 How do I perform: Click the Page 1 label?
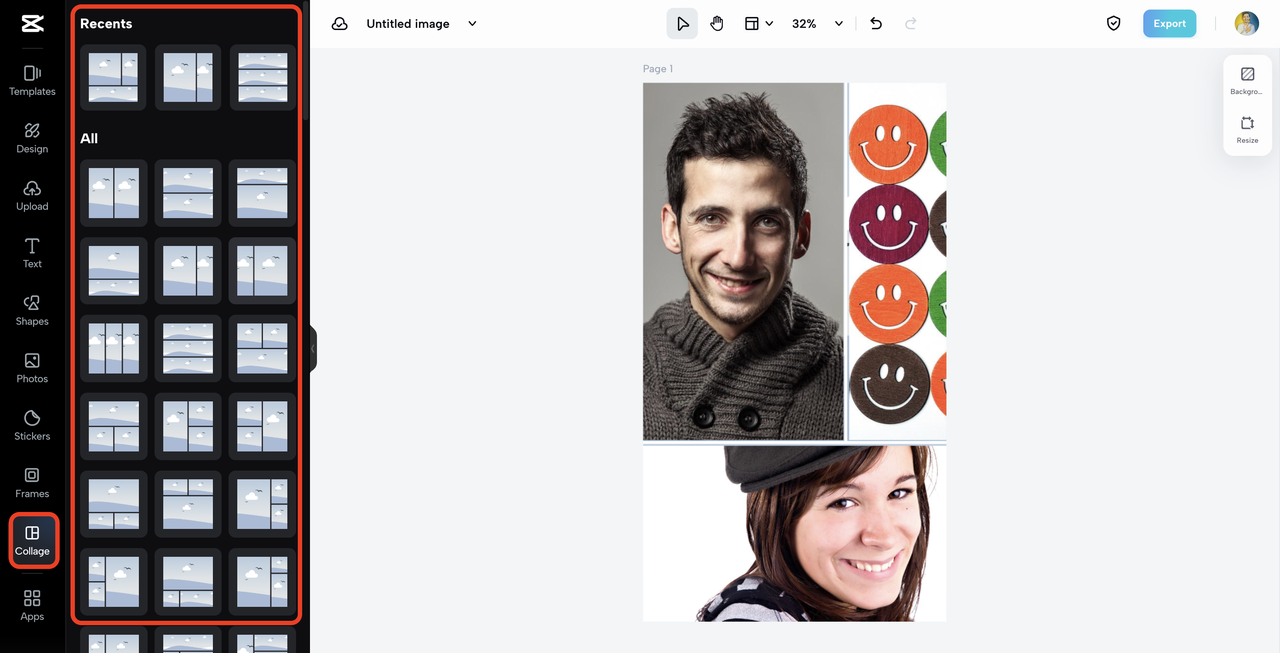658,69
